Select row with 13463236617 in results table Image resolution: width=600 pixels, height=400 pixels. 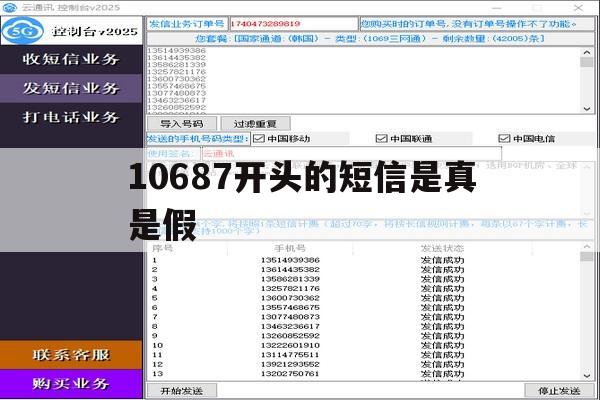[364, 327]
